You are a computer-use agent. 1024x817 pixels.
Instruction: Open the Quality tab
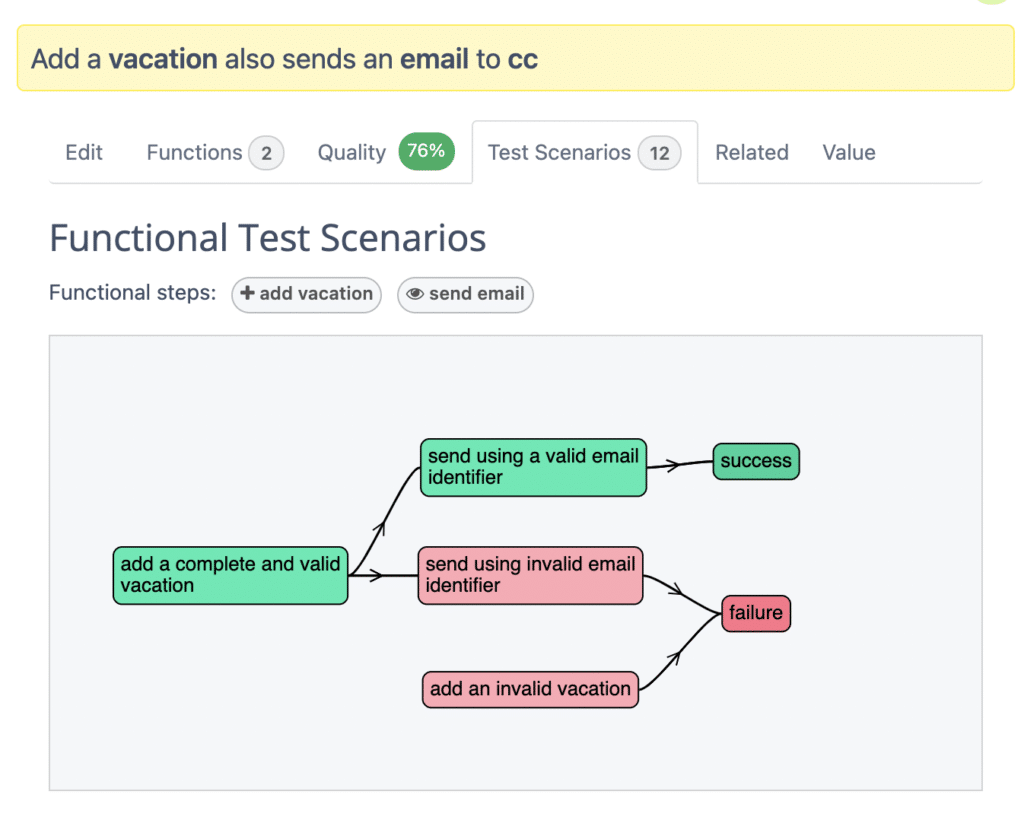pos(351,153)
